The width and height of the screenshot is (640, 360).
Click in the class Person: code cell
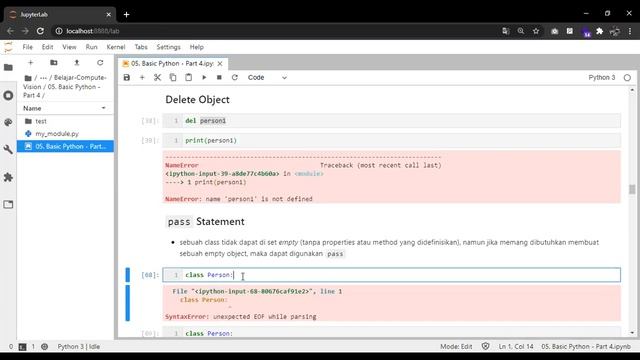coord(391,275)
